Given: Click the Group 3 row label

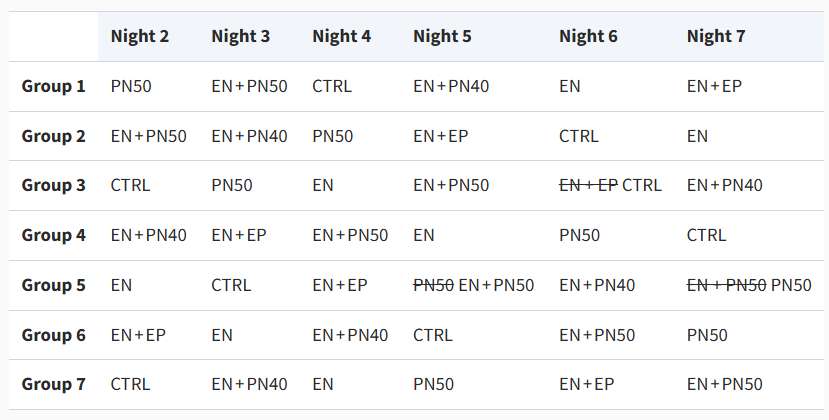Looking at the screenshot, I should click(54, 185).
